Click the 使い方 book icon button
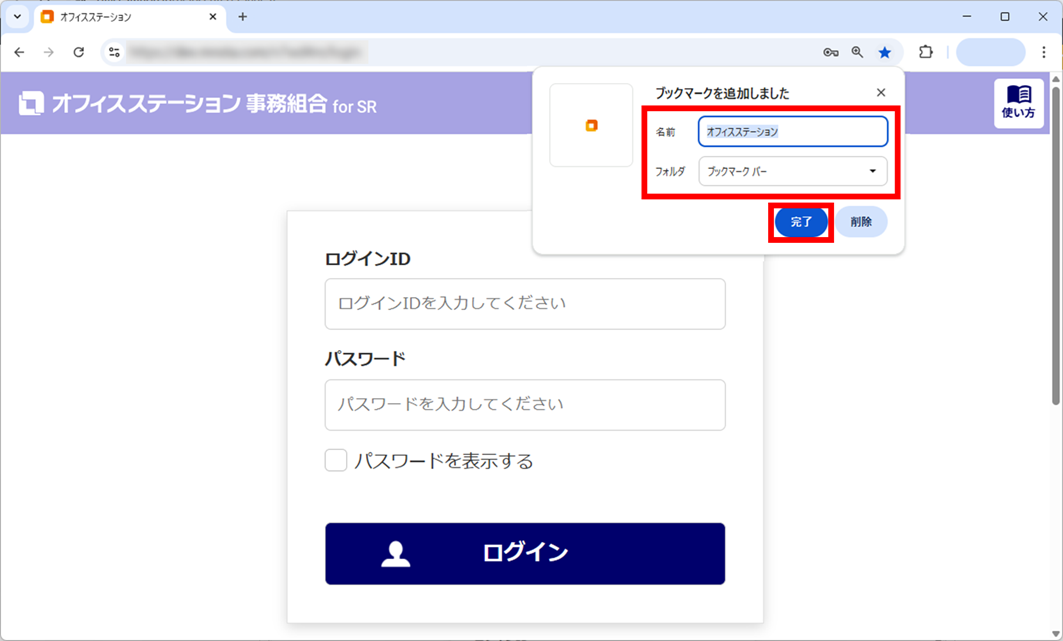The width and height of the screenshot is (1063, 641). coord(1018,103)
